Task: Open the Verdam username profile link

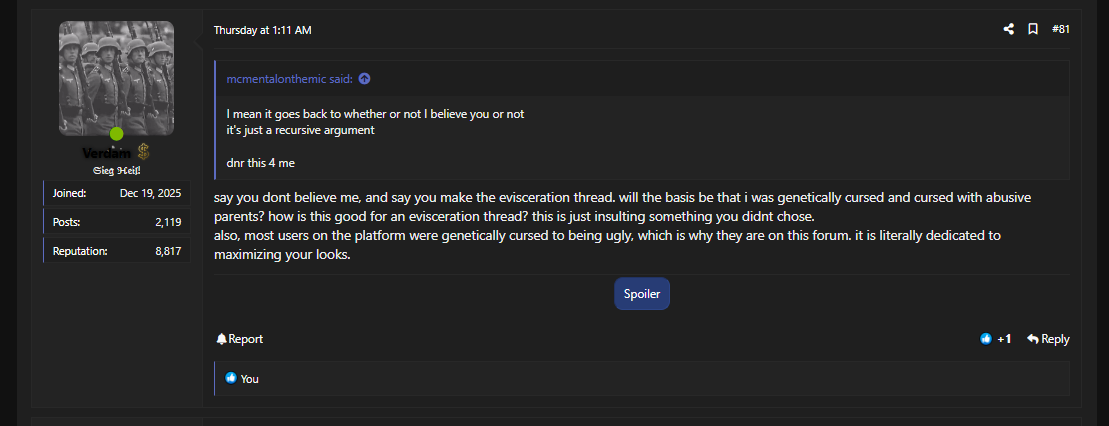Action: coord(107,152)
